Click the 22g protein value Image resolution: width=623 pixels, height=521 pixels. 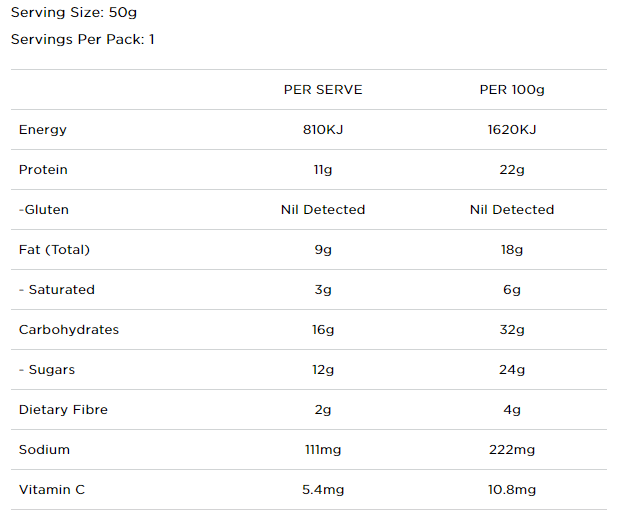pos(512,170)
